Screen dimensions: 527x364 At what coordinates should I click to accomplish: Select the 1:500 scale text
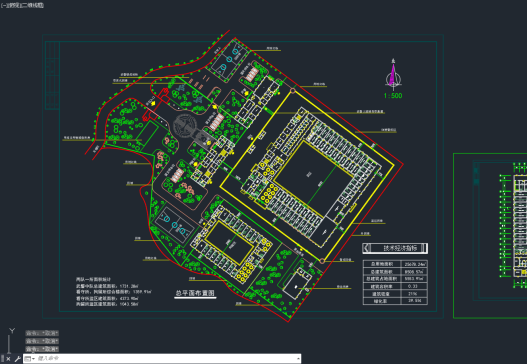click(393, 96)
